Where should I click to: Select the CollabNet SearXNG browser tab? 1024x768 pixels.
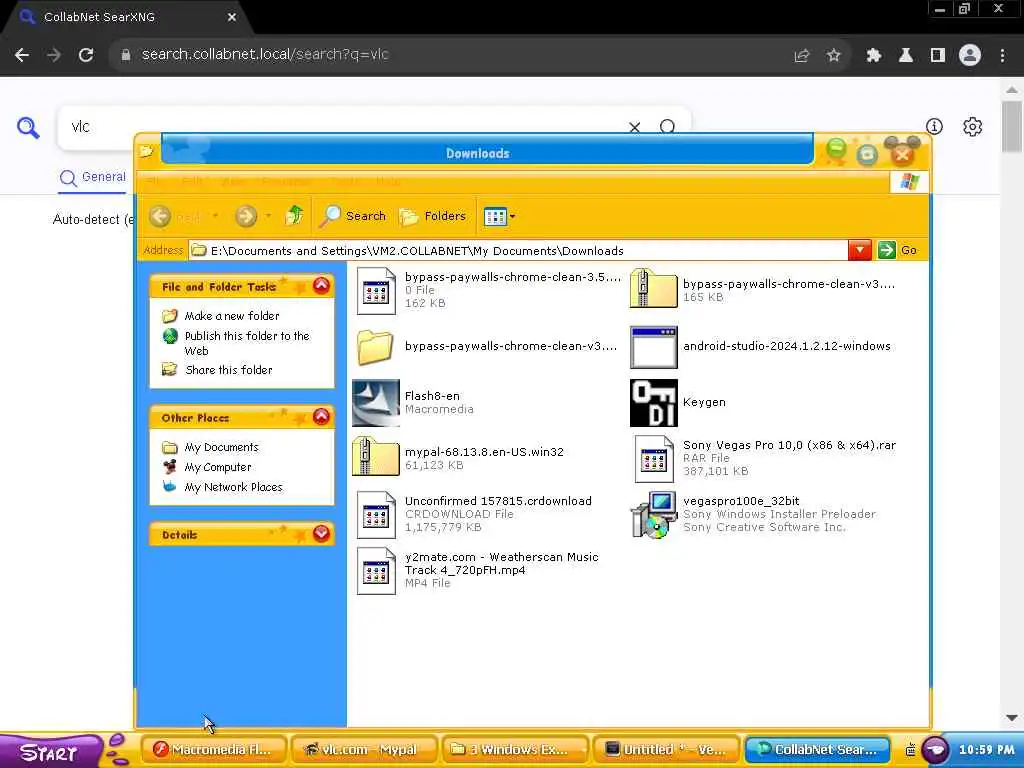tap(124, 18)
